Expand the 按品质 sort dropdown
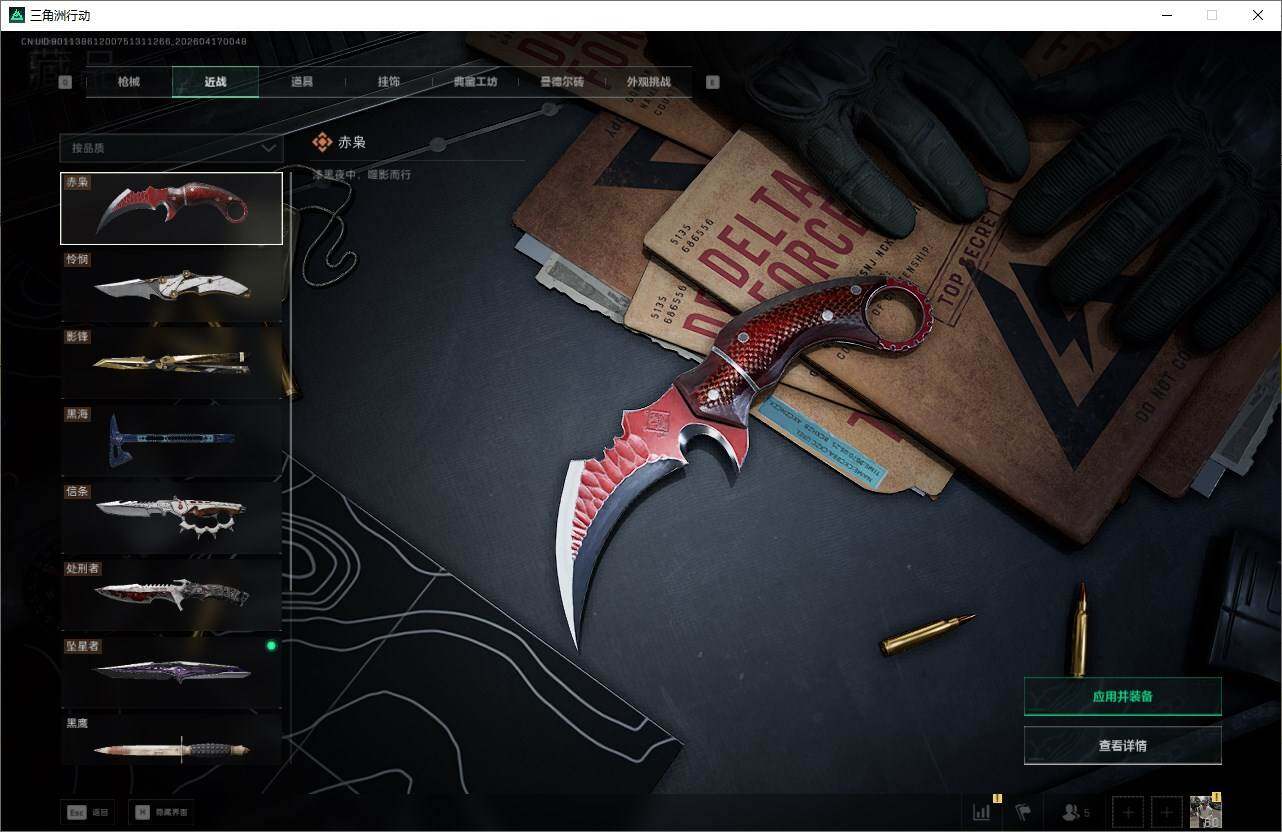Image resolution: width=1282 pixels, height=832 pixels. tap(171, 148)
